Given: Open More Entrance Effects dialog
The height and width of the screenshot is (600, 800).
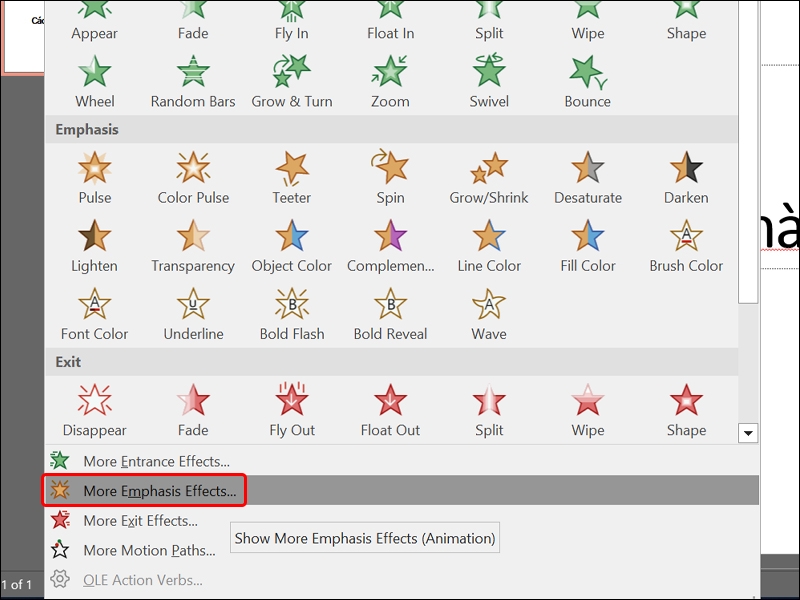Looking at the screenshot, I should pos(402,461).
